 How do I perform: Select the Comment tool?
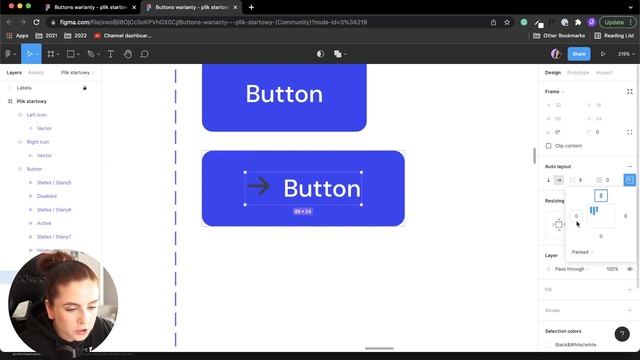144,54
